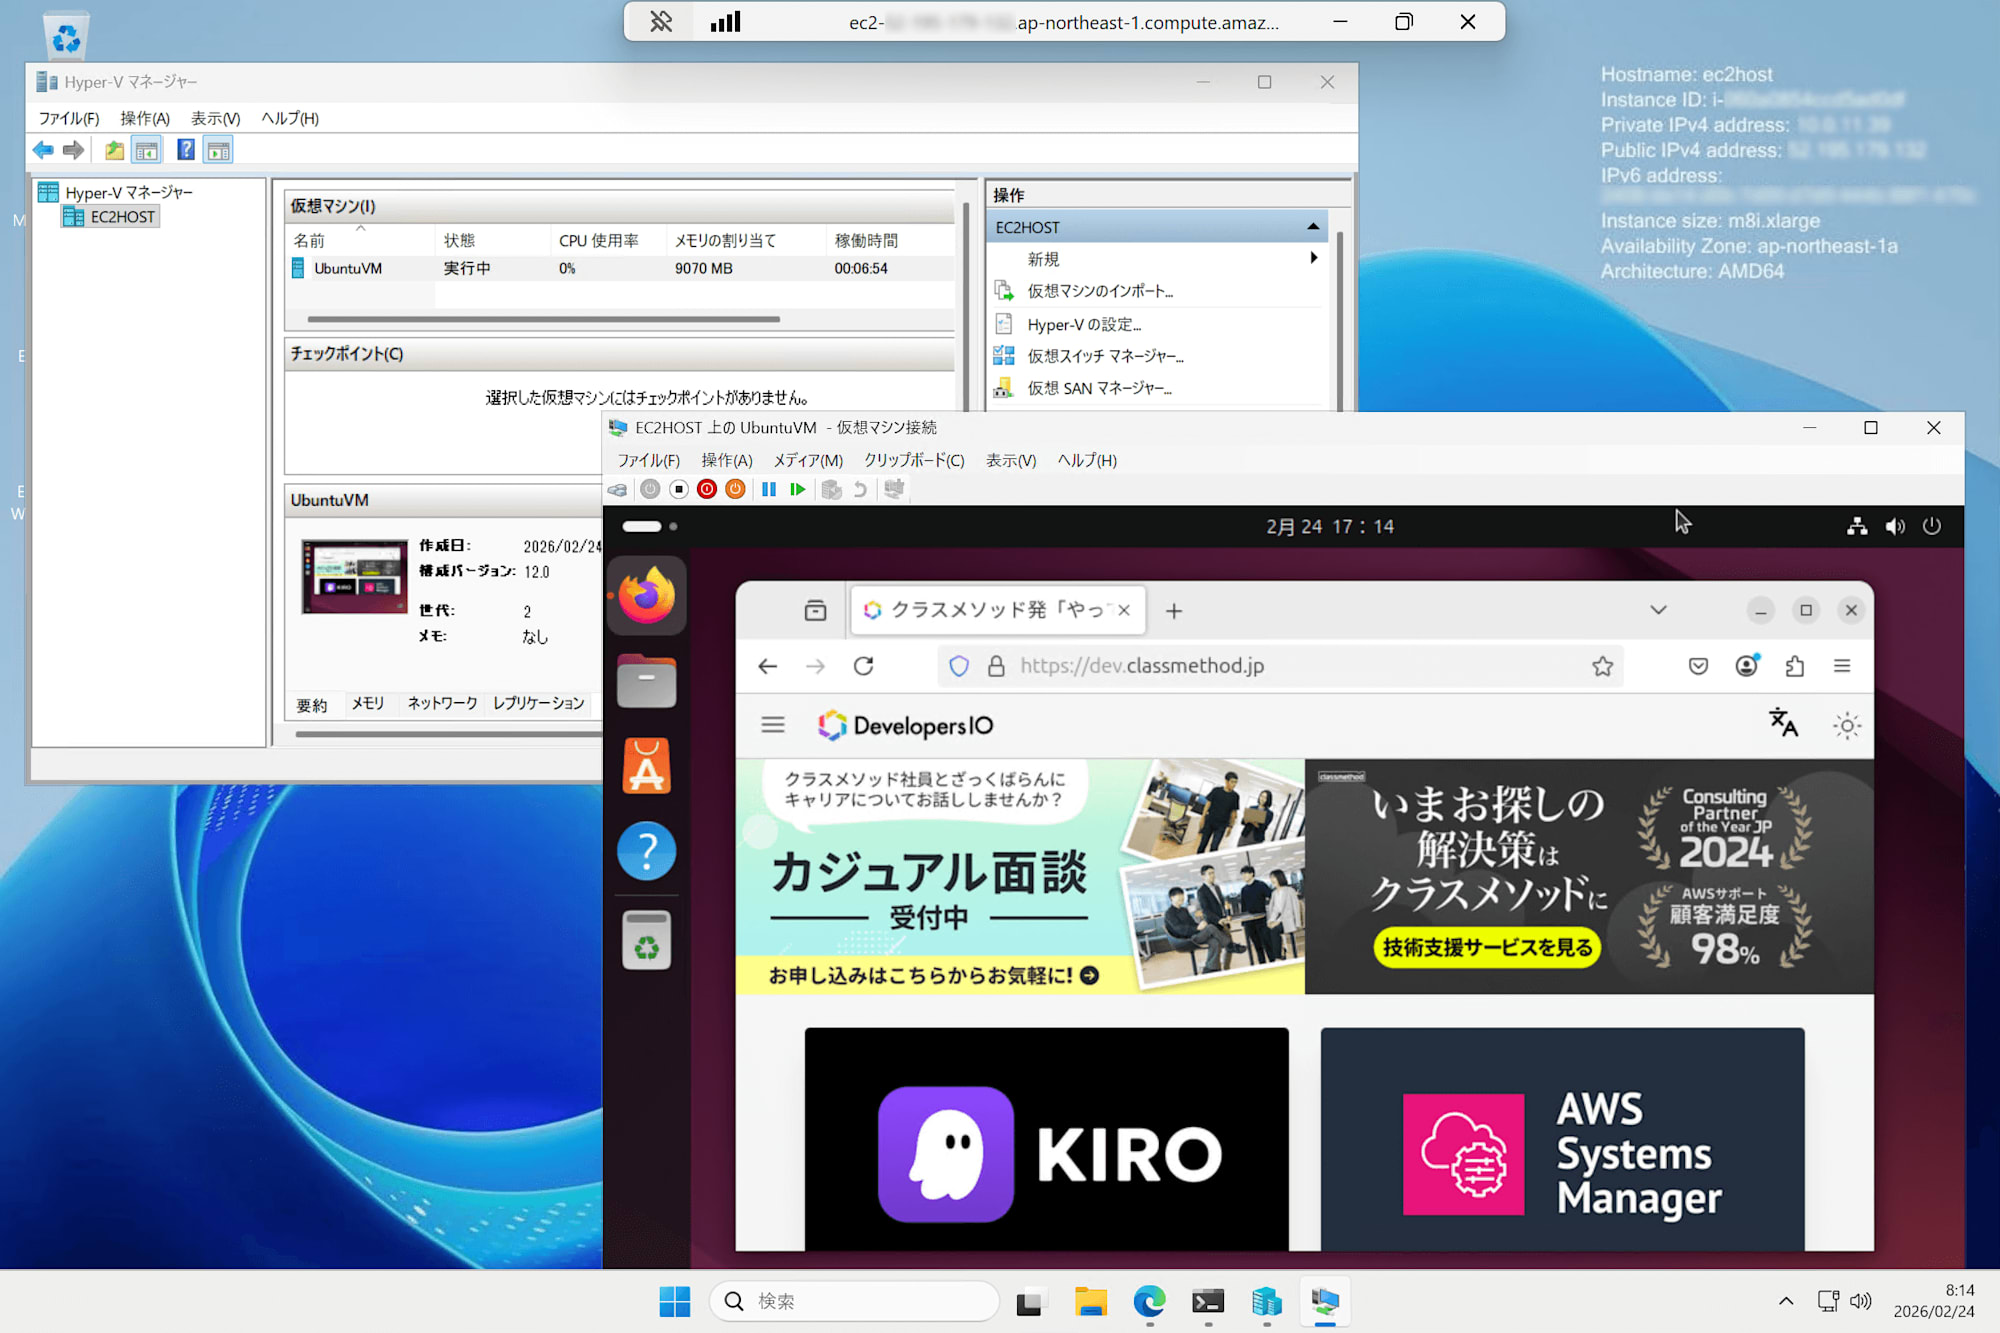The width and height of the screenshot is (2000, 1333).
Task: Open Firefox from the Ubuntu dock
Action: pos(646,596)
